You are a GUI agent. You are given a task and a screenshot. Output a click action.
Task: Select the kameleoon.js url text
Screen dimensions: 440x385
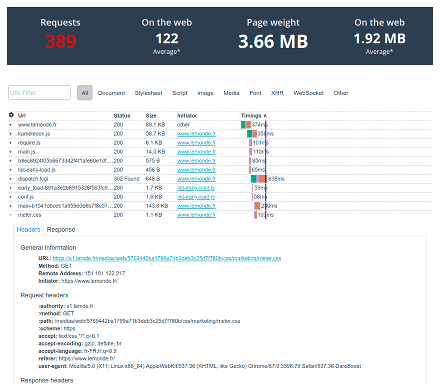pyautogui.click(x=34, y=134)
